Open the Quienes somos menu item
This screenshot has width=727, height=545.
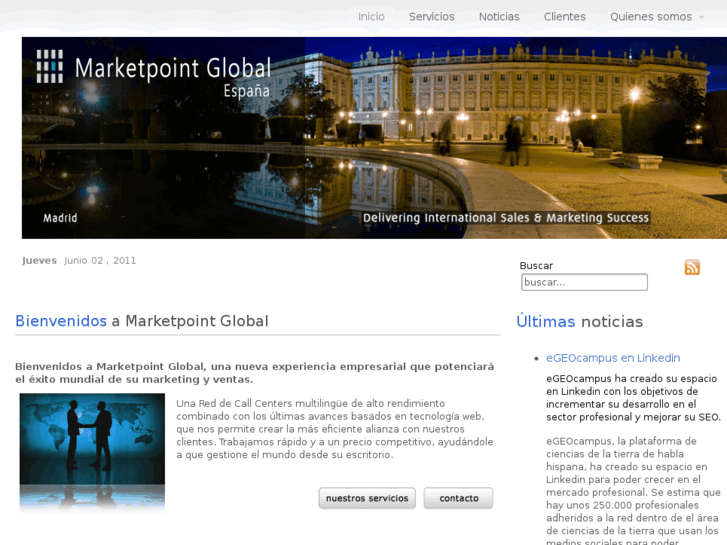pos(651,17)
